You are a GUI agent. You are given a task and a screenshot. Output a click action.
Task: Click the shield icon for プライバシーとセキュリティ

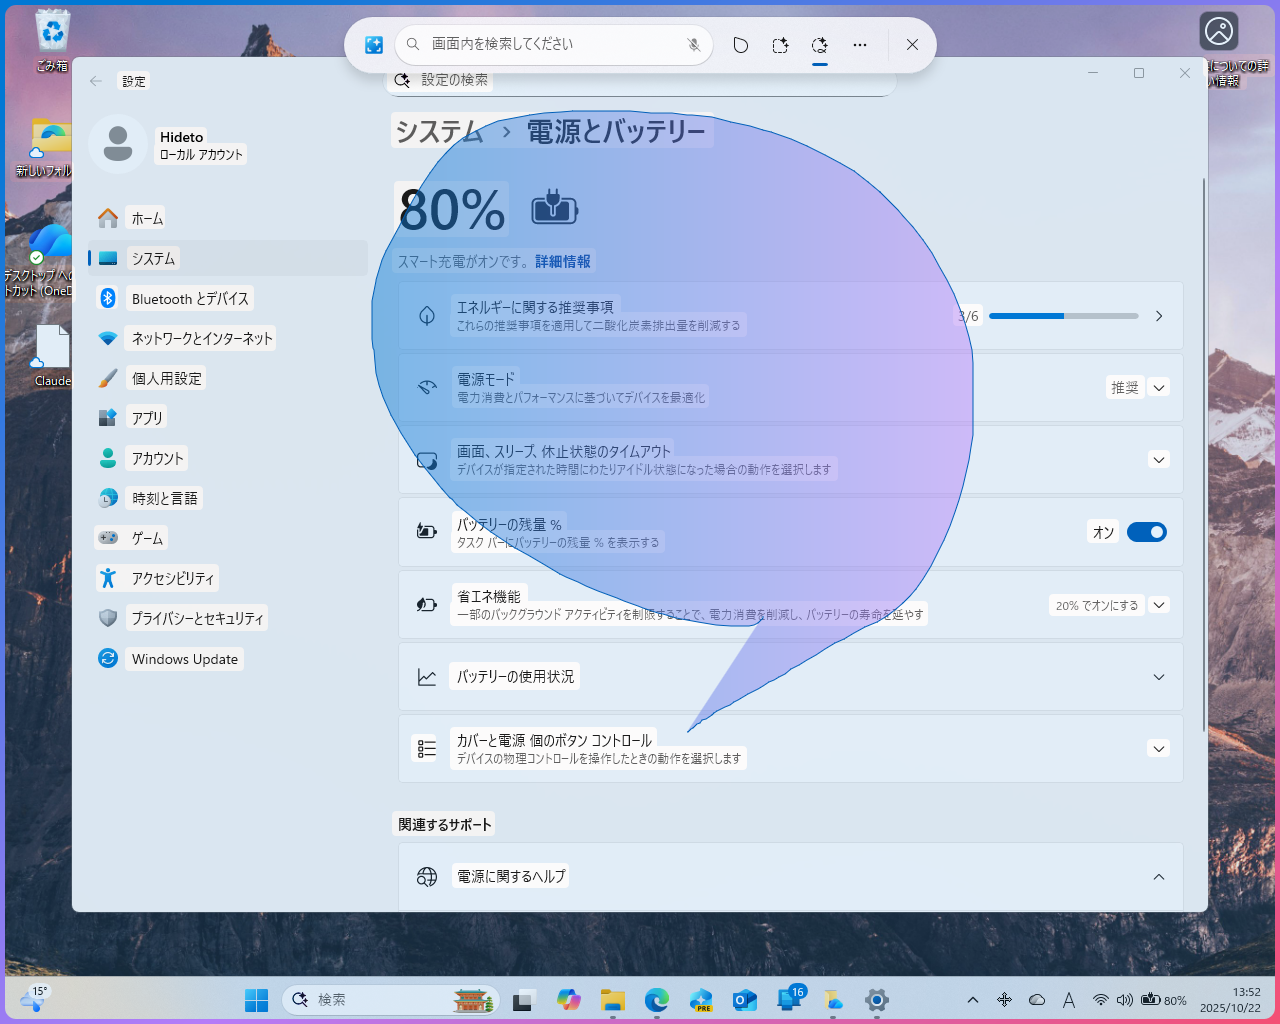108,618
